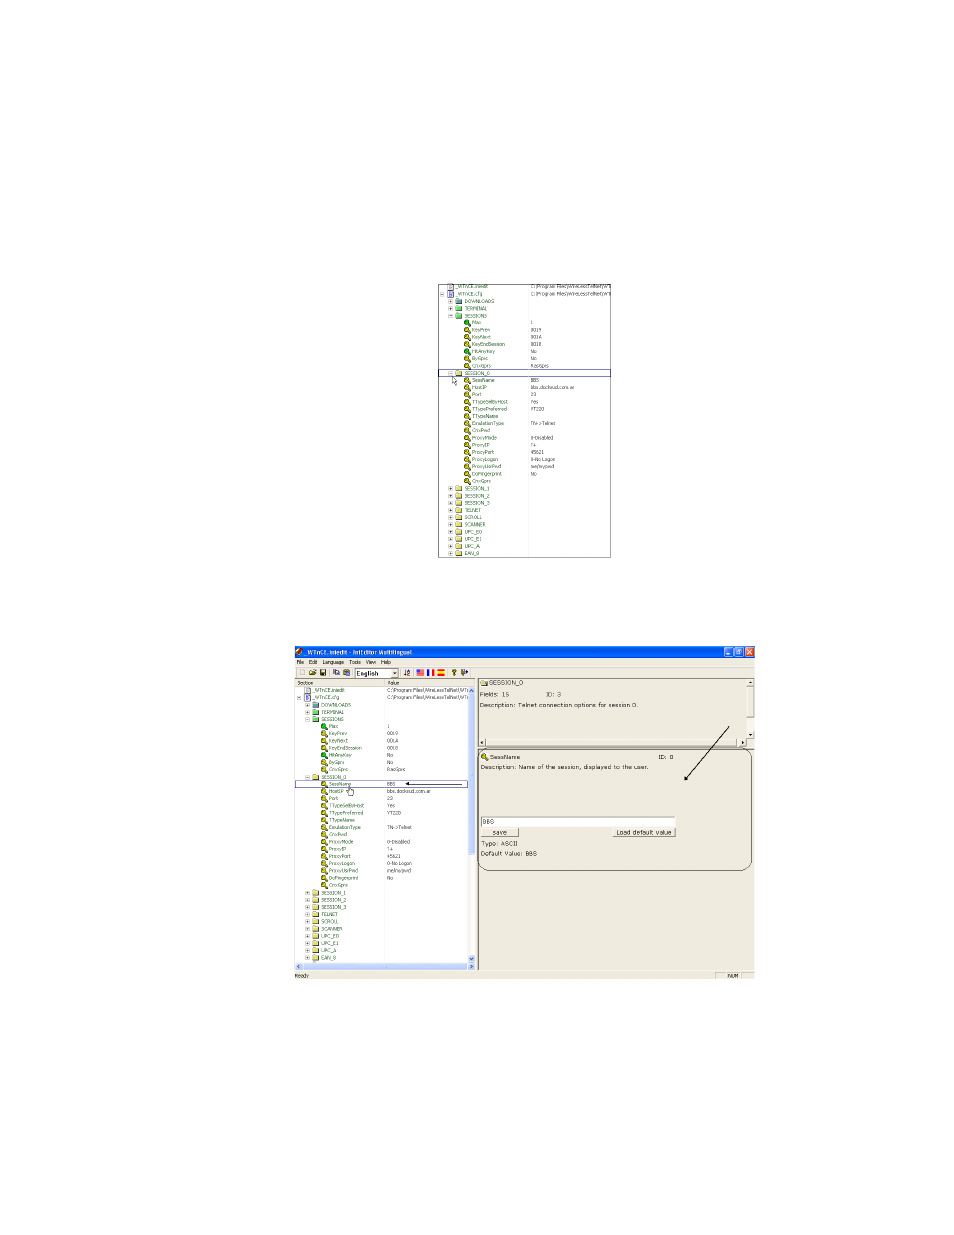Viewport: 954px width, 1235px height.
Task: Expand TELNET node in IniEditor window tree
Action: click(x=308, y=914)
